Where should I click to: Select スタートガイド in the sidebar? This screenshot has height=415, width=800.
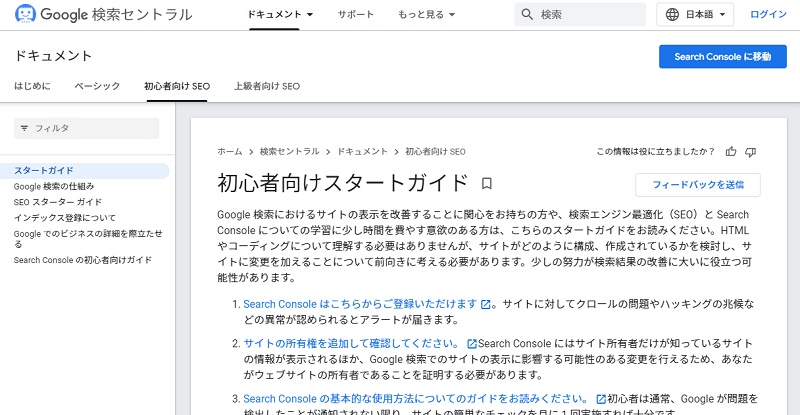coord(84,170)
